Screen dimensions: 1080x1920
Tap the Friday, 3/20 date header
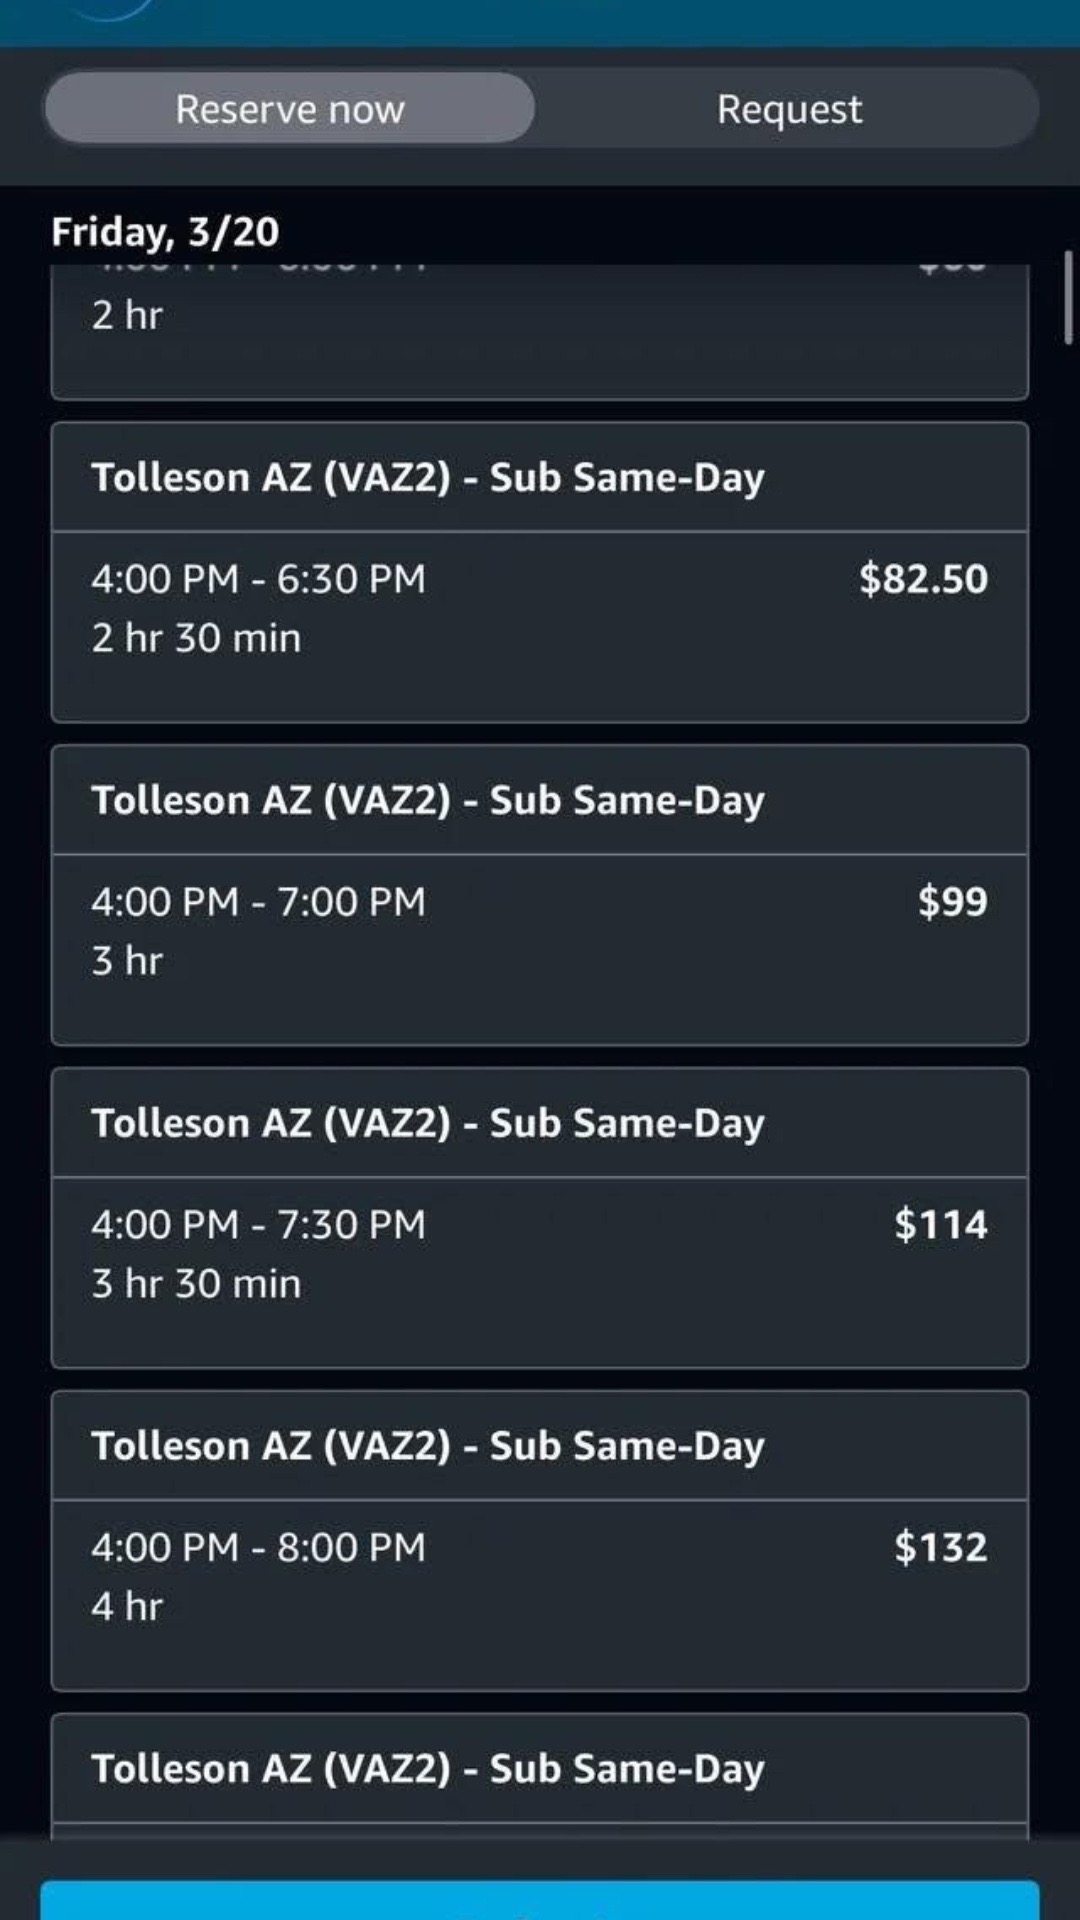[165, 231]
